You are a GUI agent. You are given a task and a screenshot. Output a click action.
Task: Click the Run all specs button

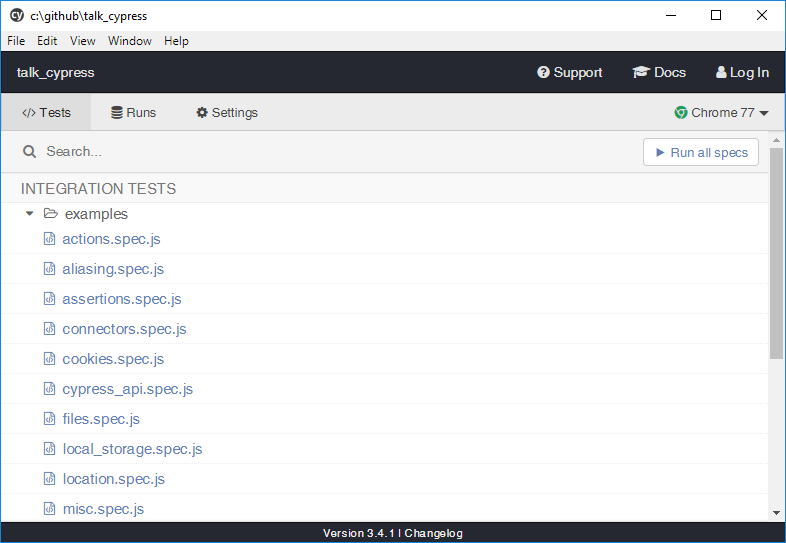coord(701,152)
